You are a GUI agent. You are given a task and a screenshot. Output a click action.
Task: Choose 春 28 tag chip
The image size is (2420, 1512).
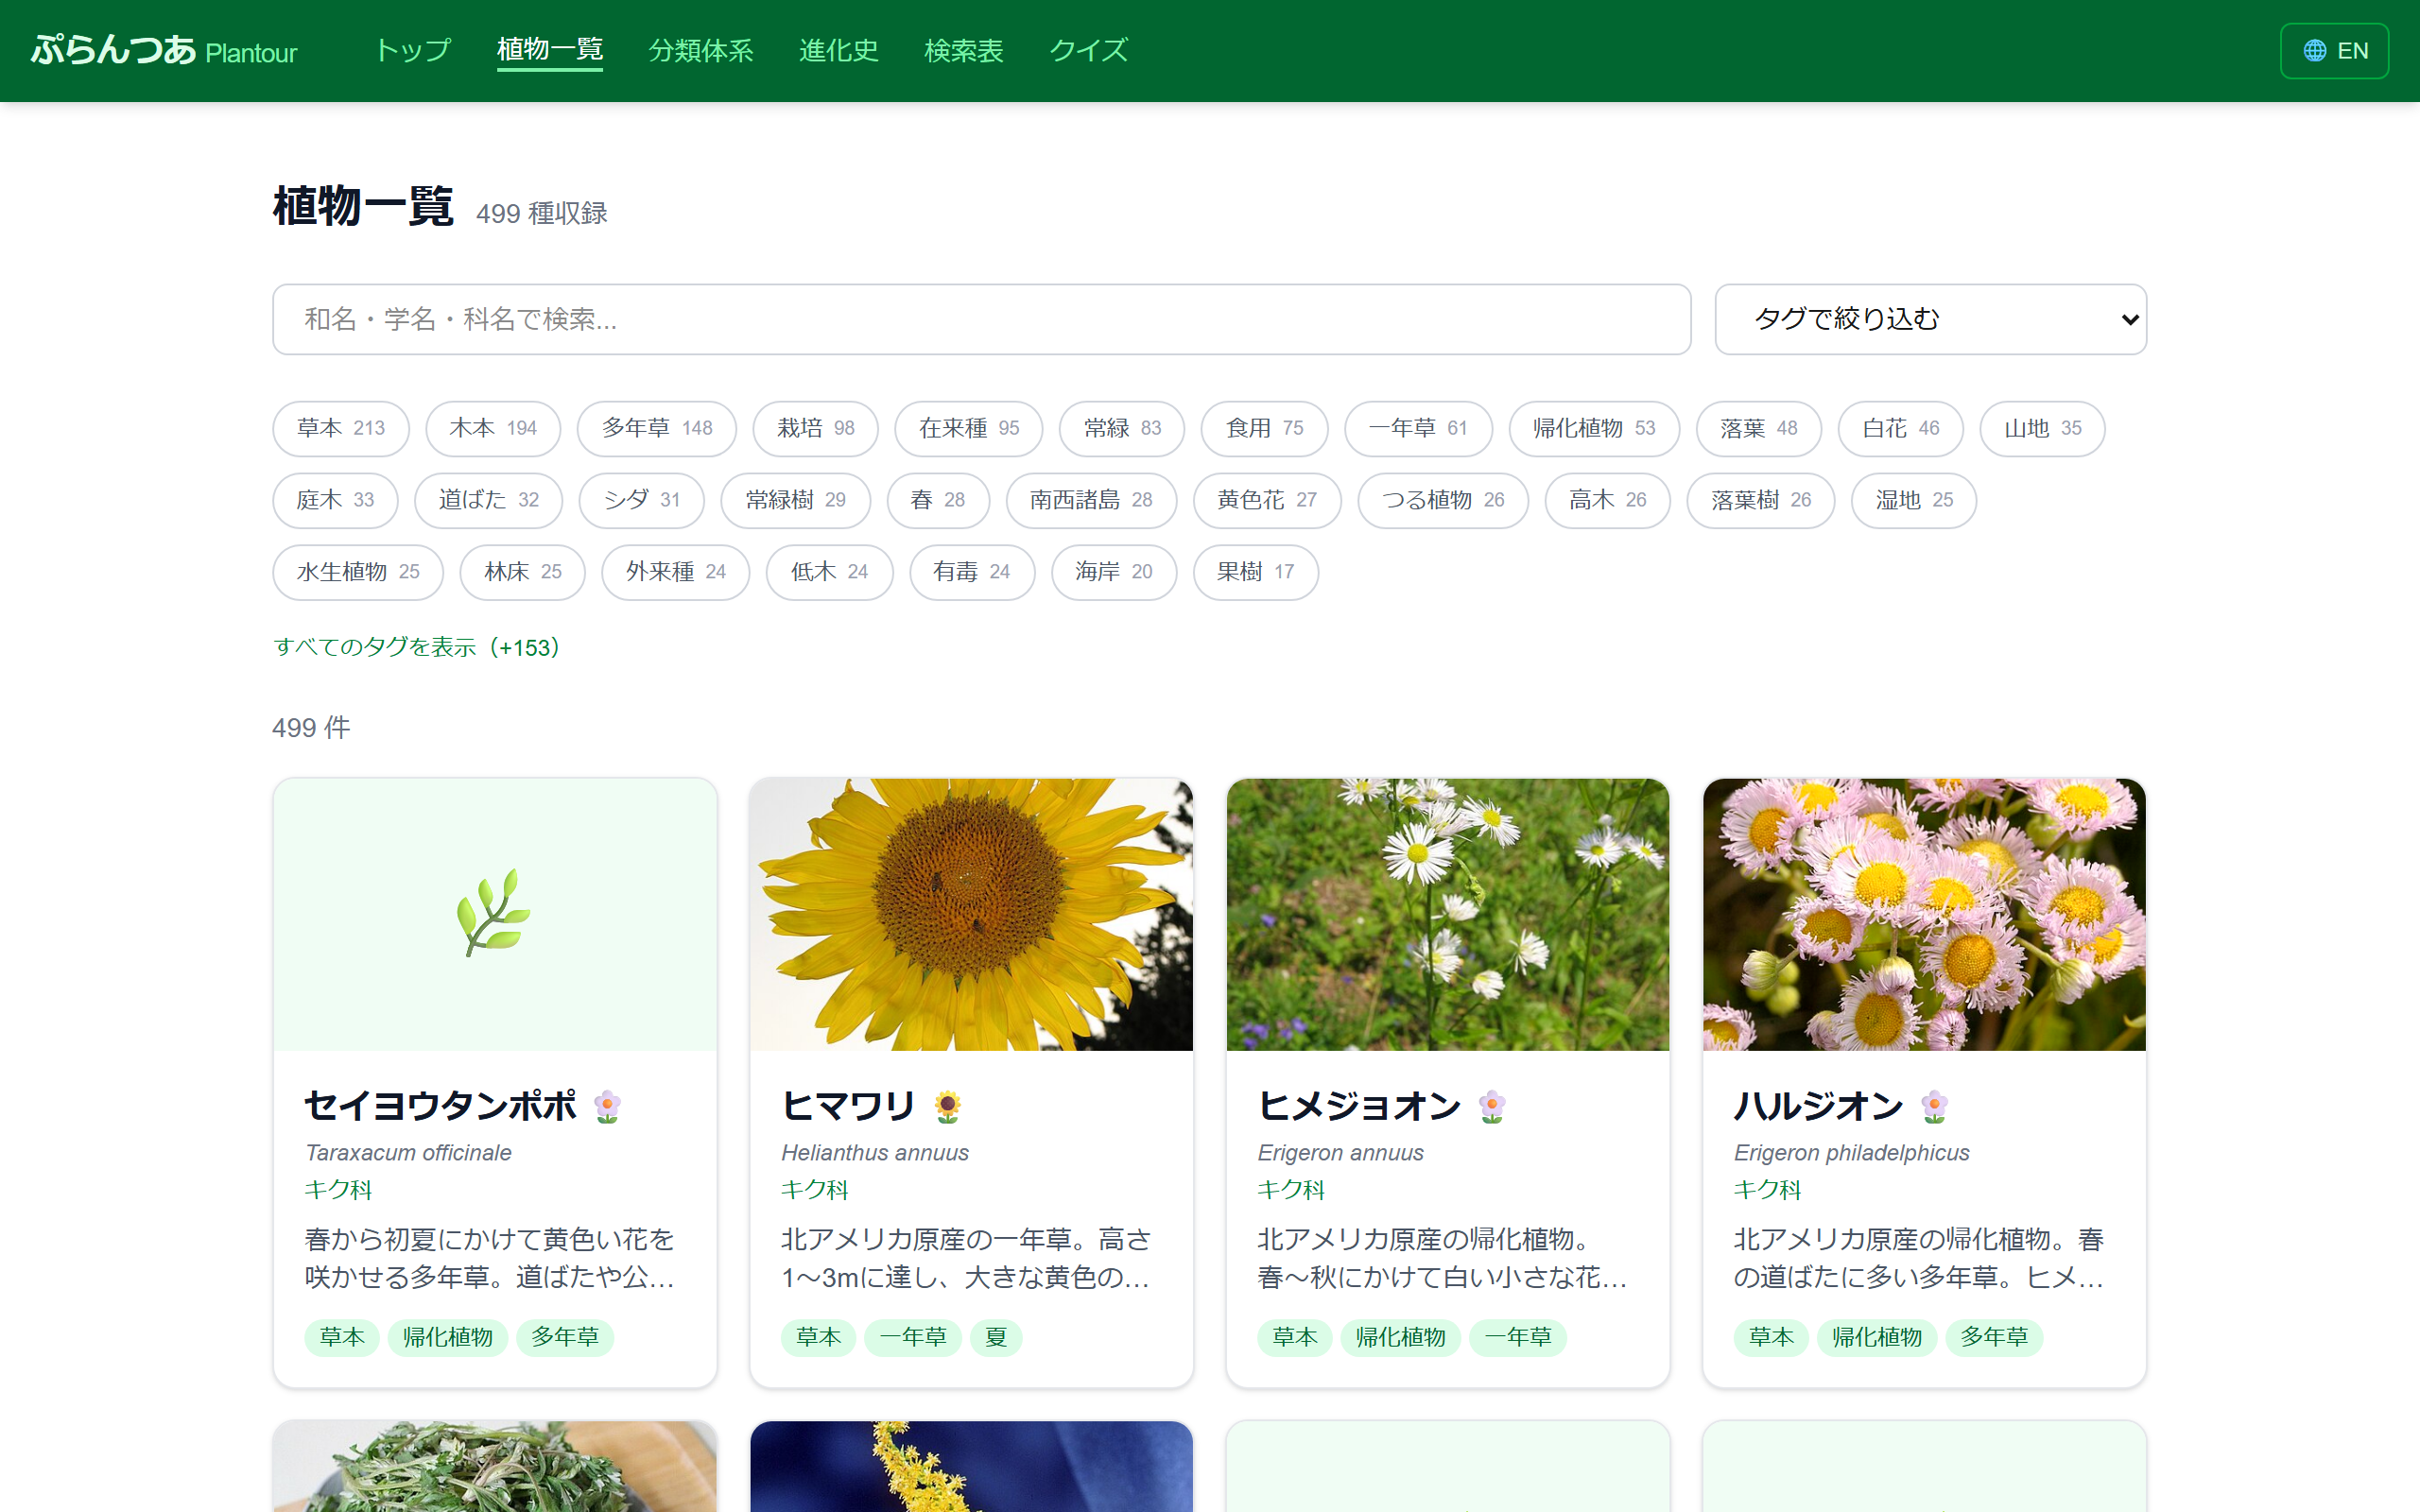[938, 500]
